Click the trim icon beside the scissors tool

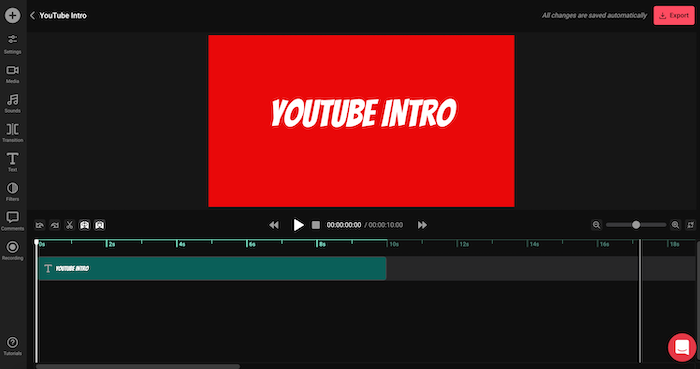pyautogui.click(x=84, y=225)
